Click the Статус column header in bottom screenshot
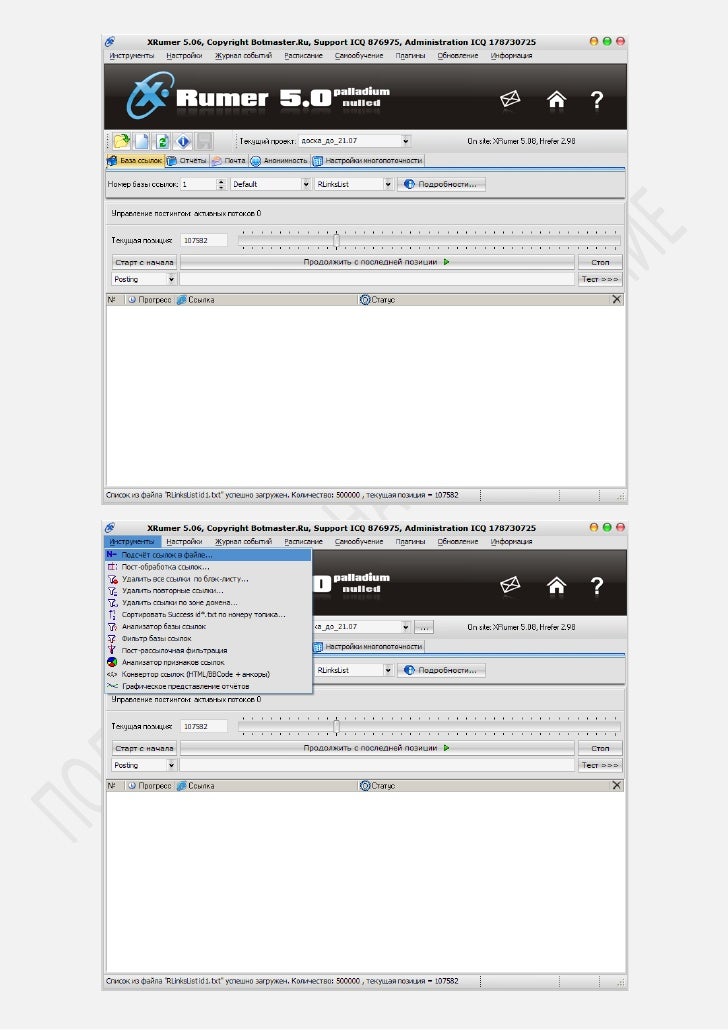 coord(377,786)
